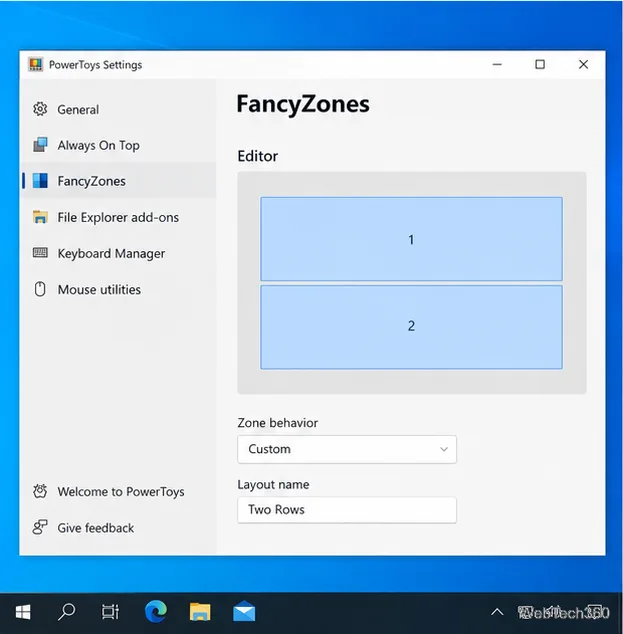Open File Explorer from the taskbar

200,612
